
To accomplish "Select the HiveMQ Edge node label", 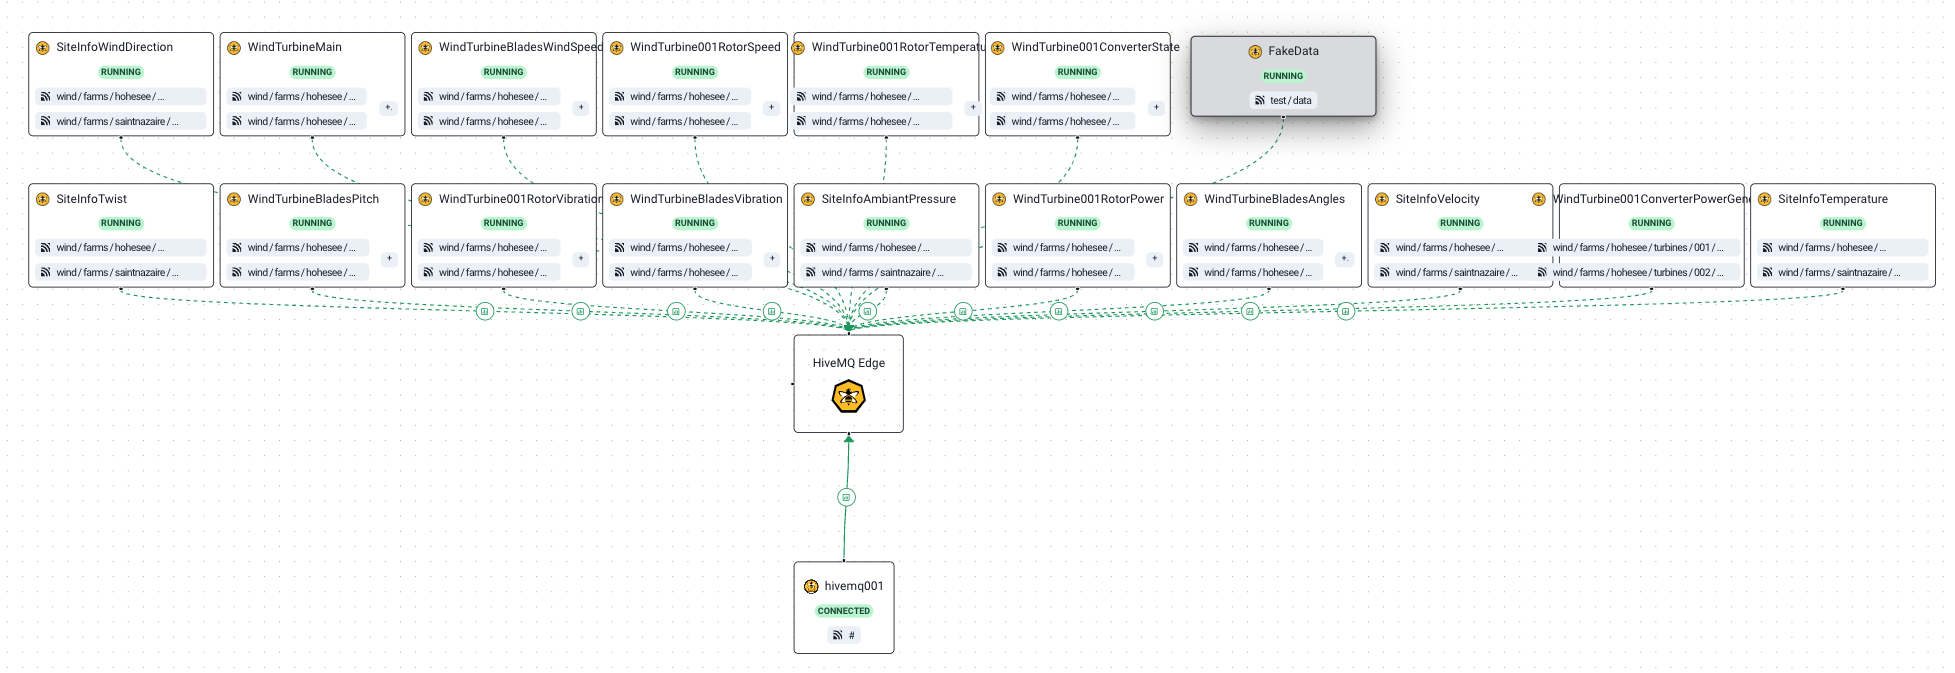I will pyautogui.click(x=849, y=363).
